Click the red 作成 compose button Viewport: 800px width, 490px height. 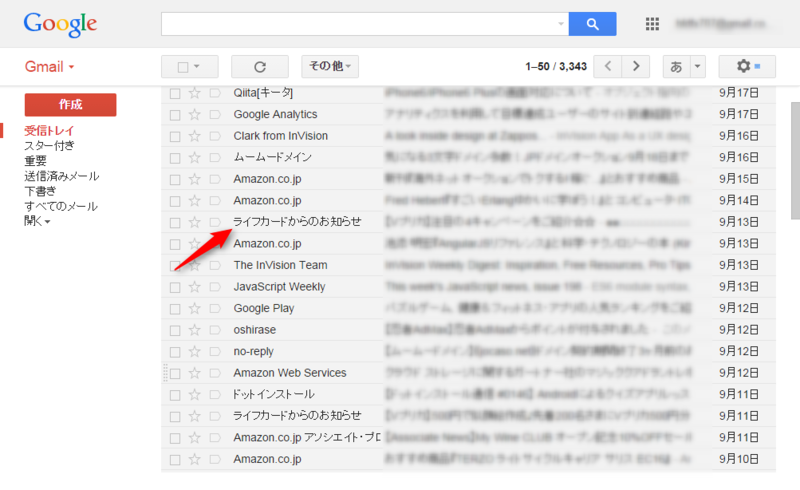pos(70,105)
